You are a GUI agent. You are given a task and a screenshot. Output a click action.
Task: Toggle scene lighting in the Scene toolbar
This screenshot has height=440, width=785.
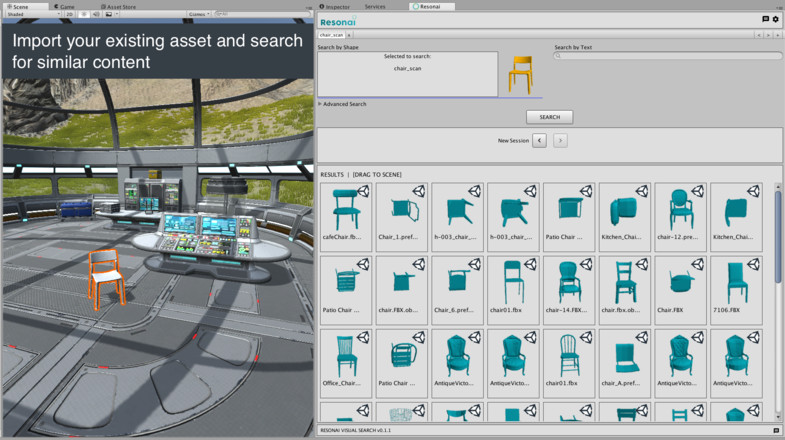click(x=84, y=14)
